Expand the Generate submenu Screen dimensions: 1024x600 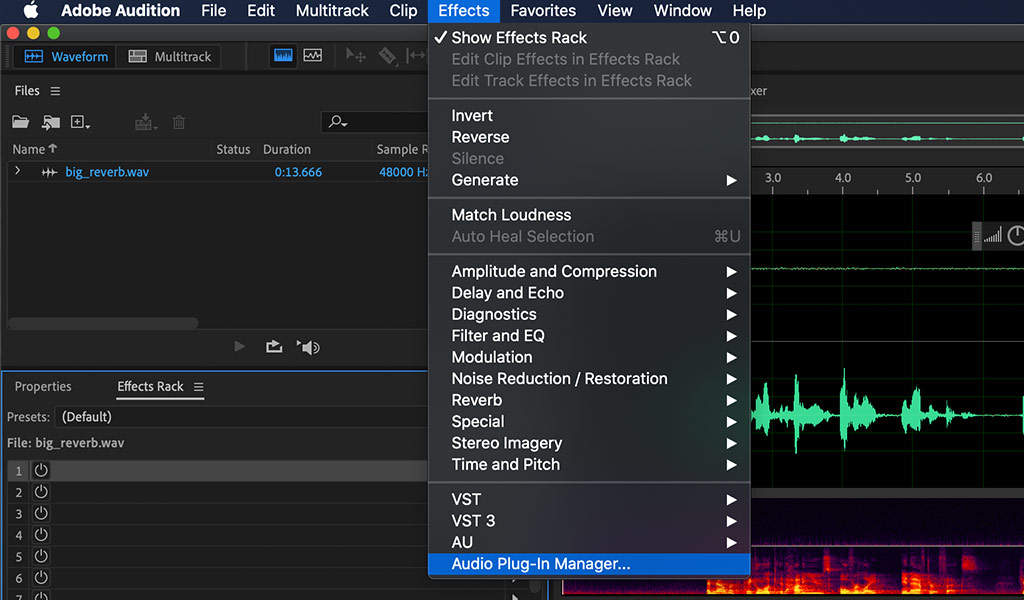coord(588,180)
